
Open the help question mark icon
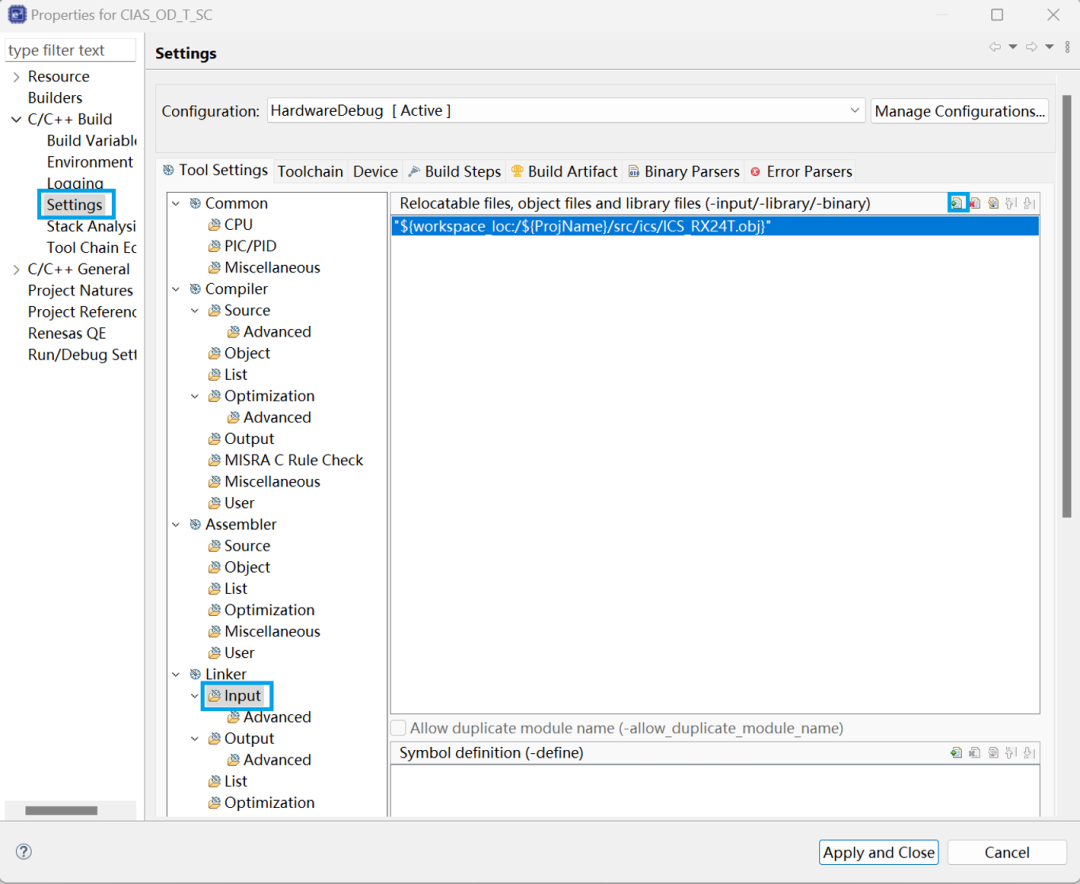click(x=23, y=852)
